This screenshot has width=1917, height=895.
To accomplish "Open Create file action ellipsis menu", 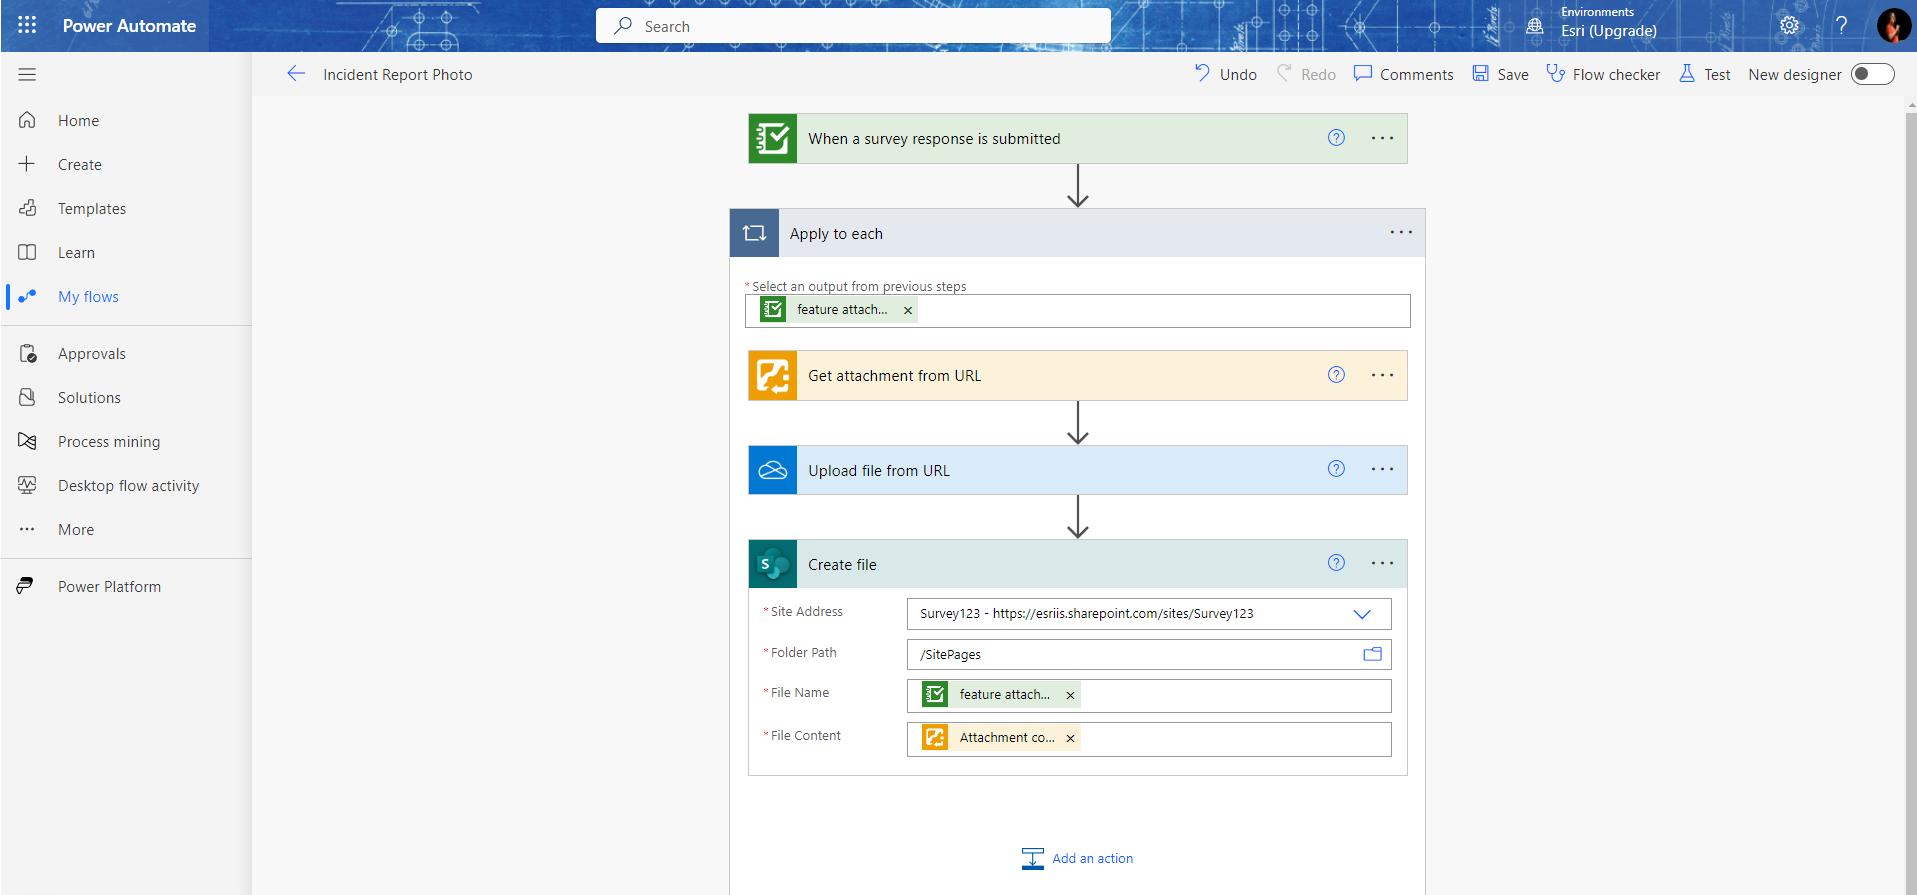I will [1382, 564].
